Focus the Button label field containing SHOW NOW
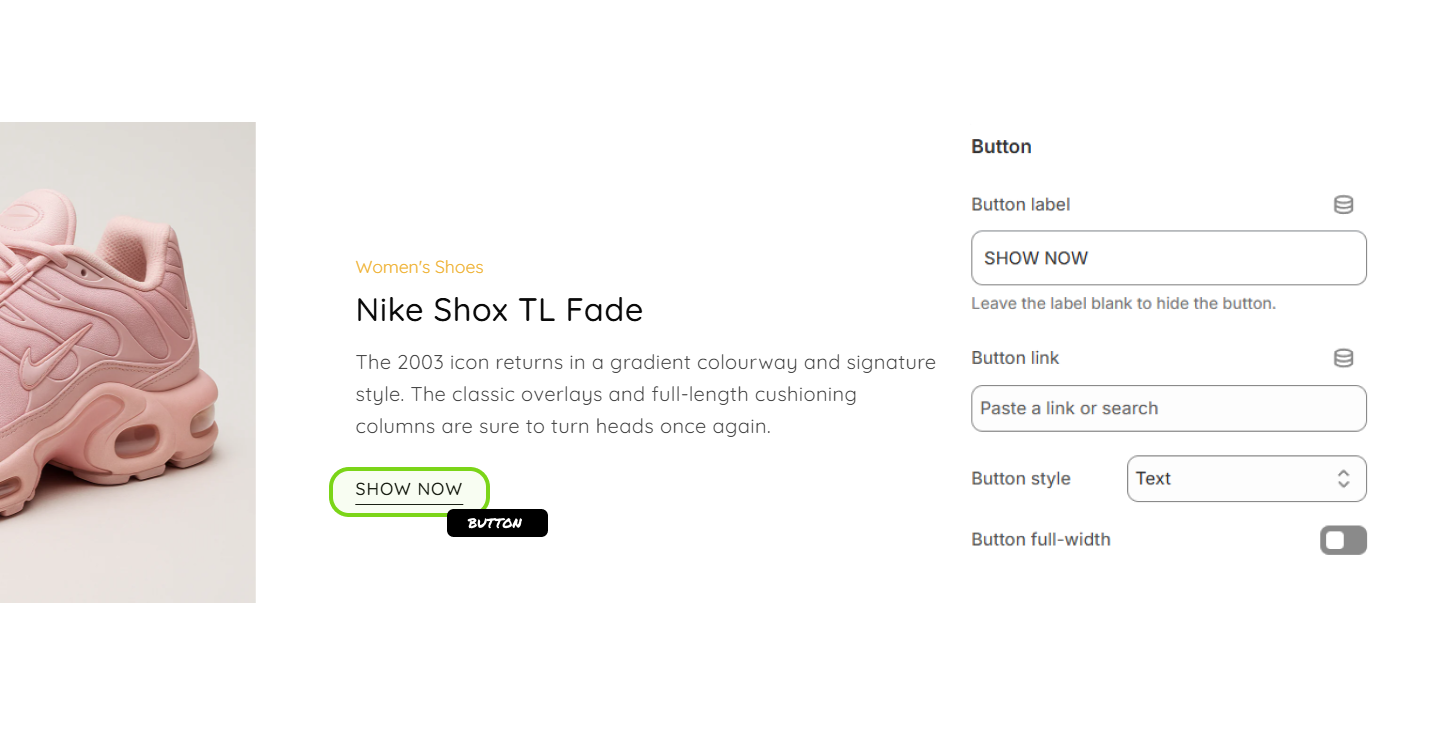1432x738 pixels. 1168,258
